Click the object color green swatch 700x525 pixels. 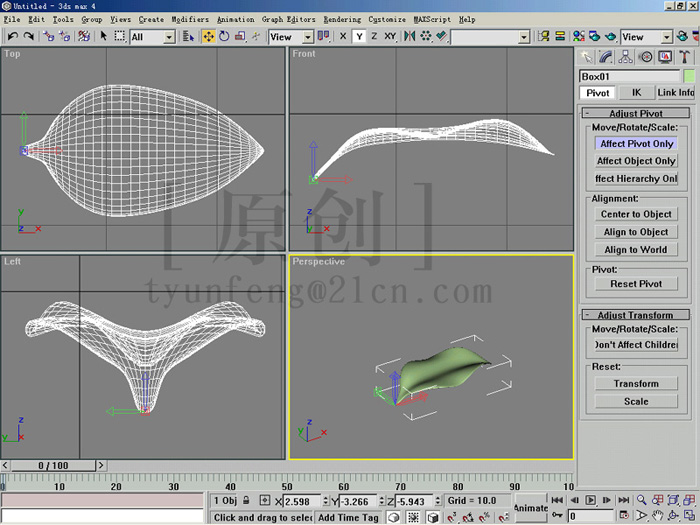tap(689, 76)
